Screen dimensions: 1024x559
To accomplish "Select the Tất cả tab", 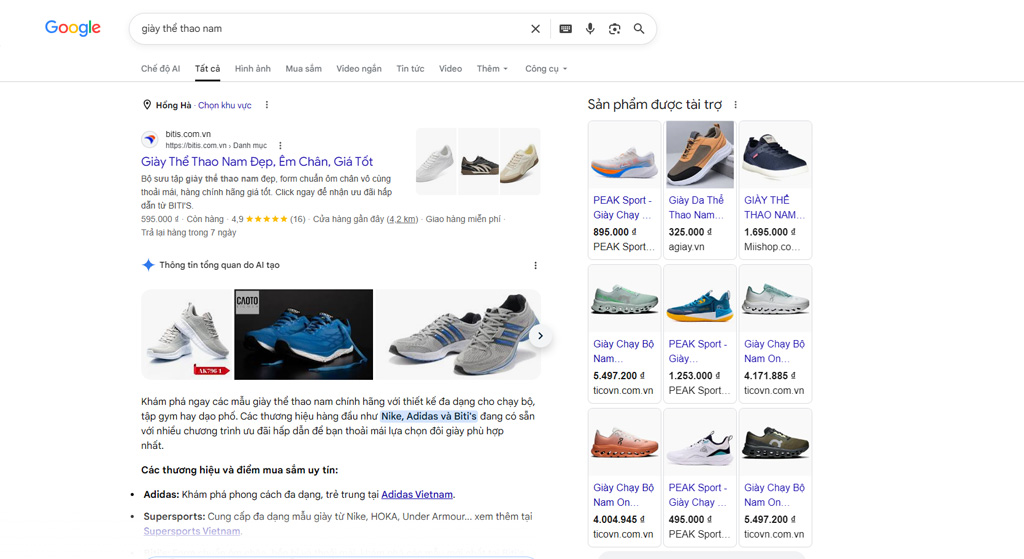I will [x=207, y=69].
